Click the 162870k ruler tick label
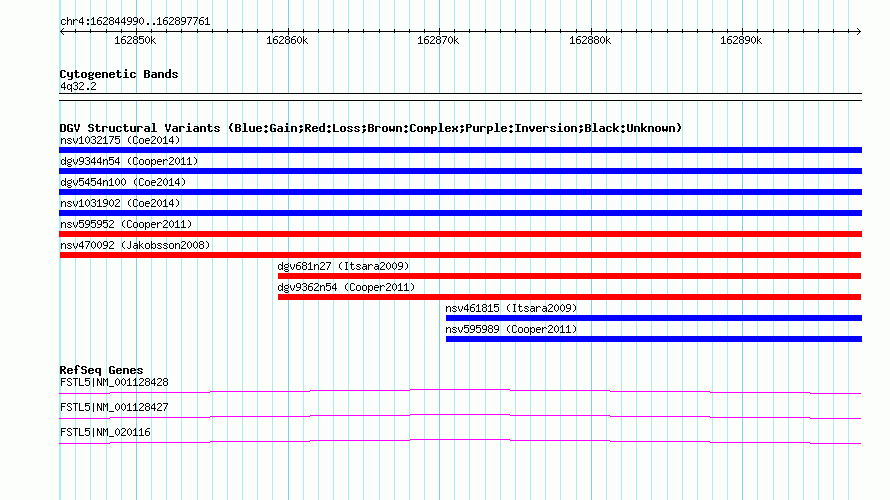Screen dimensions: 890x500 pyautogui.click(x=438, y=40)
